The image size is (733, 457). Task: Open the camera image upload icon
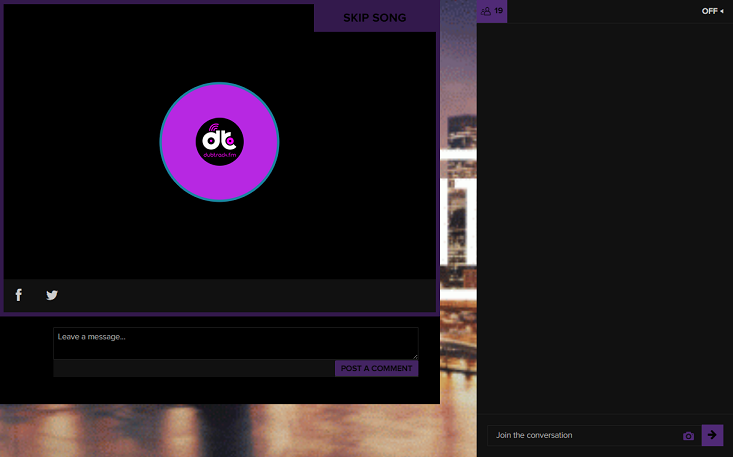tap(688, 436)
